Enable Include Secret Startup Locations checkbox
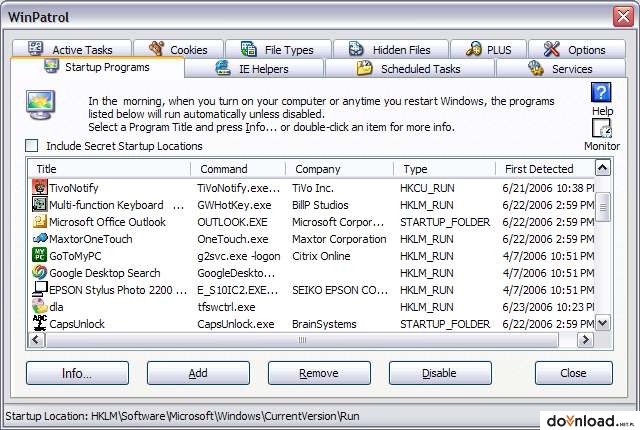The height and width of the screenshot is (430, 640). 31,146
